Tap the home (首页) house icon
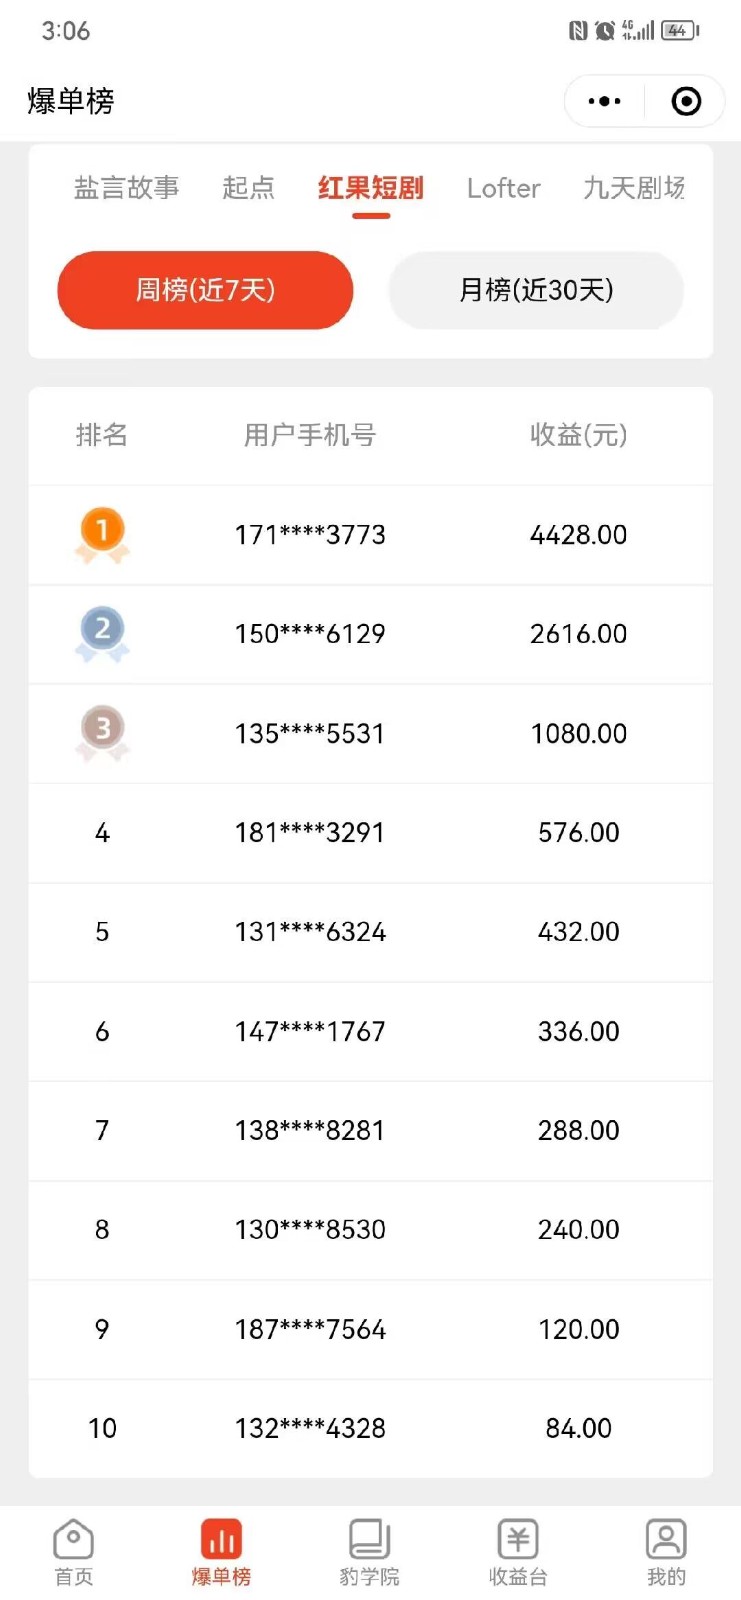Viewport: 741px width, 1600px height. pos(73,1541)
